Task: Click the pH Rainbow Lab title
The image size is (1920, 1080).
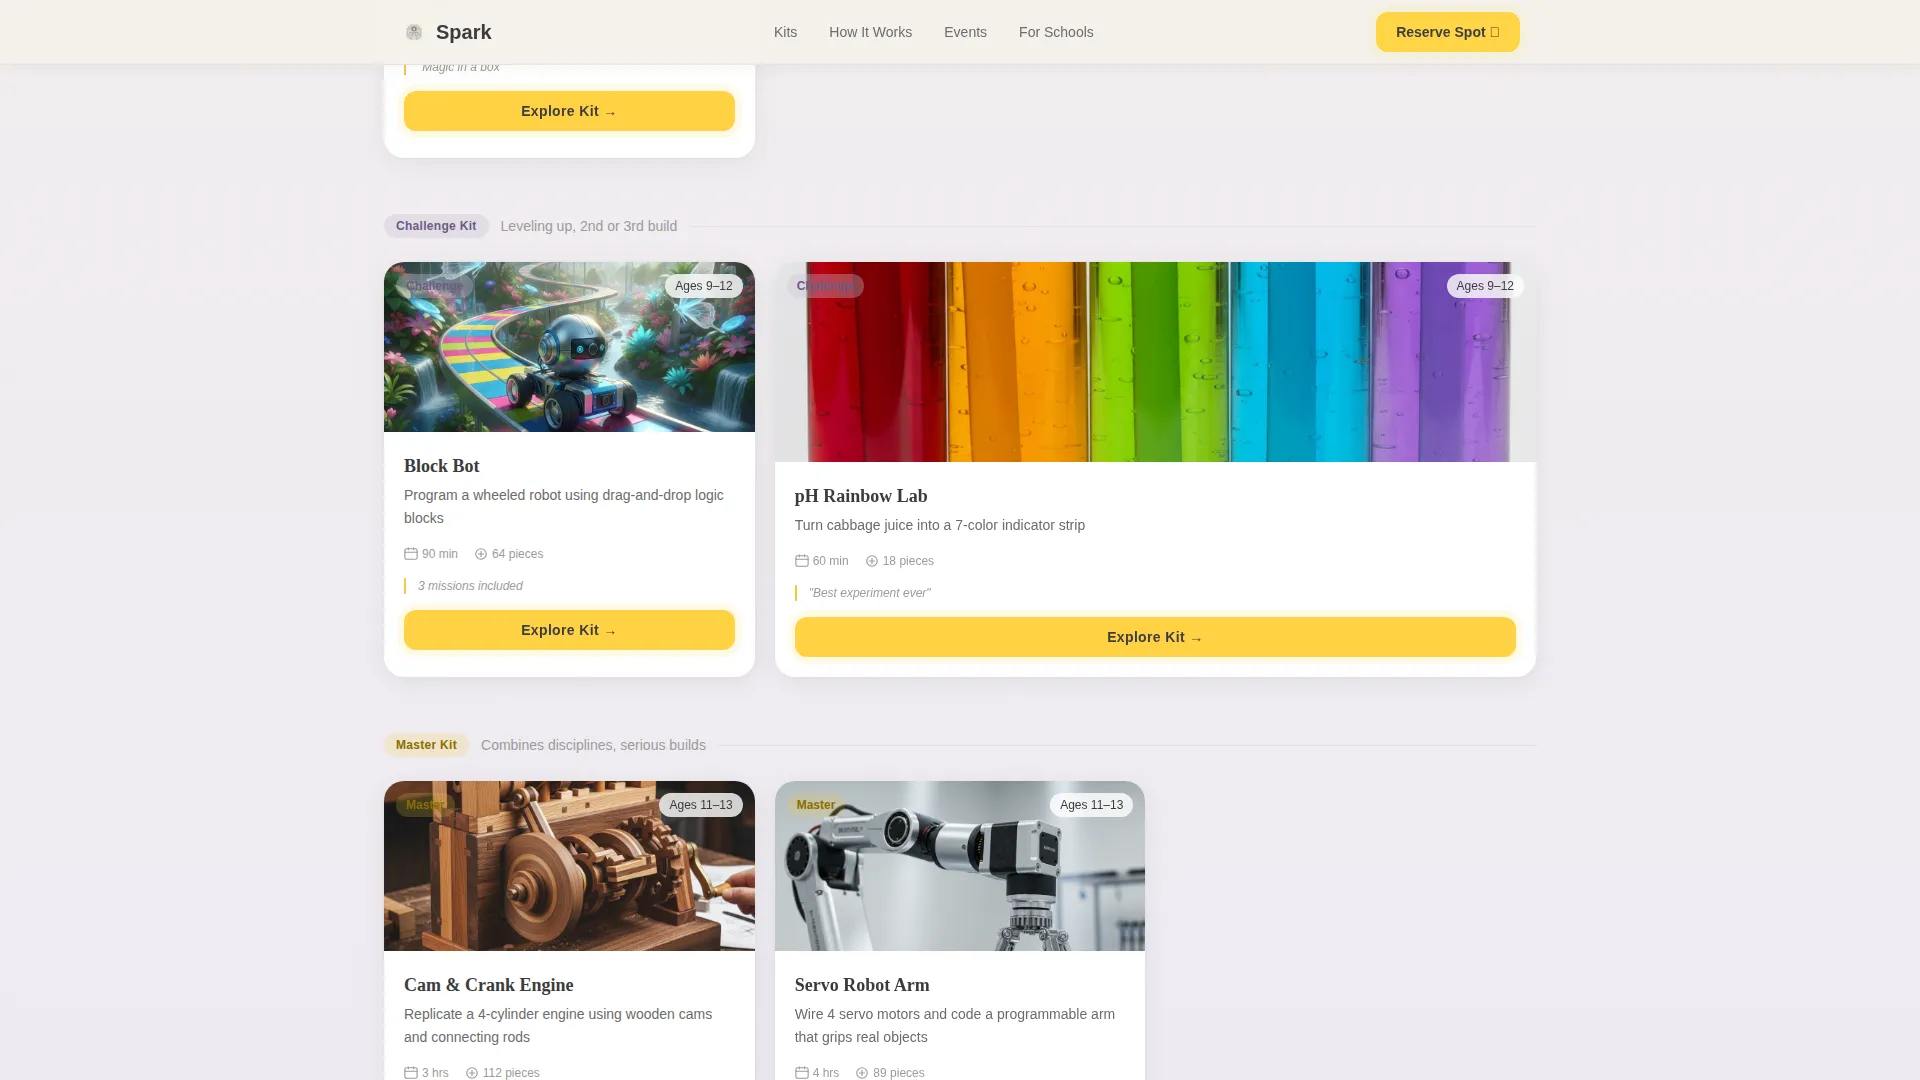Action: tap(861, 496)
